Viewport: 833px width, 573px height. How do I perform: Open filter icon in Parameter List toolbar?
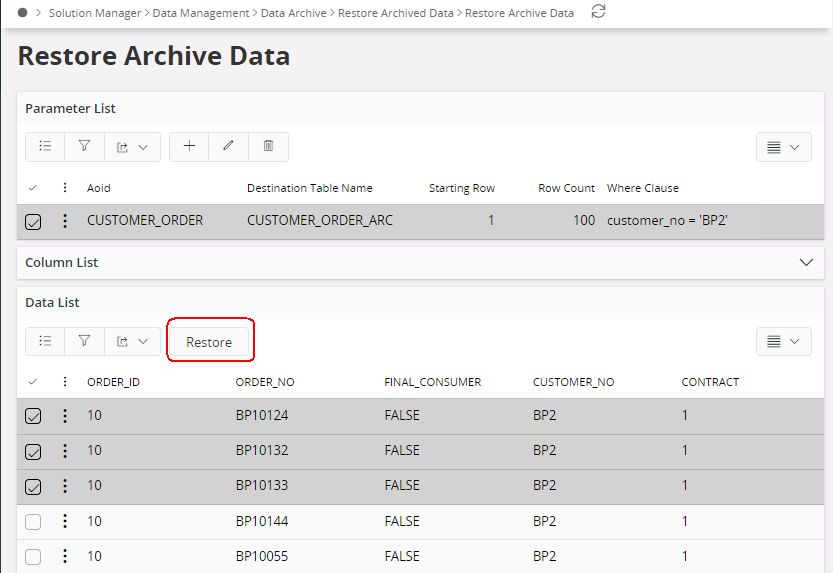[x=84, y=146]
